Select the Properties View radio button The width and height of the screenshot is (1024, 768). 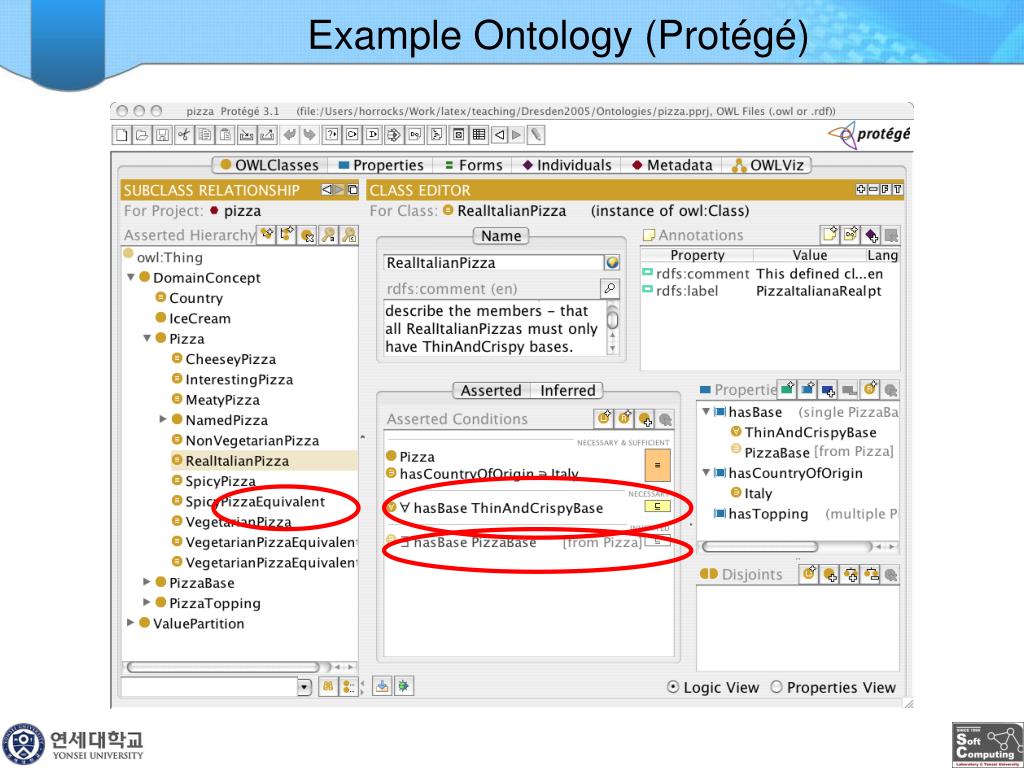(776, 687)
